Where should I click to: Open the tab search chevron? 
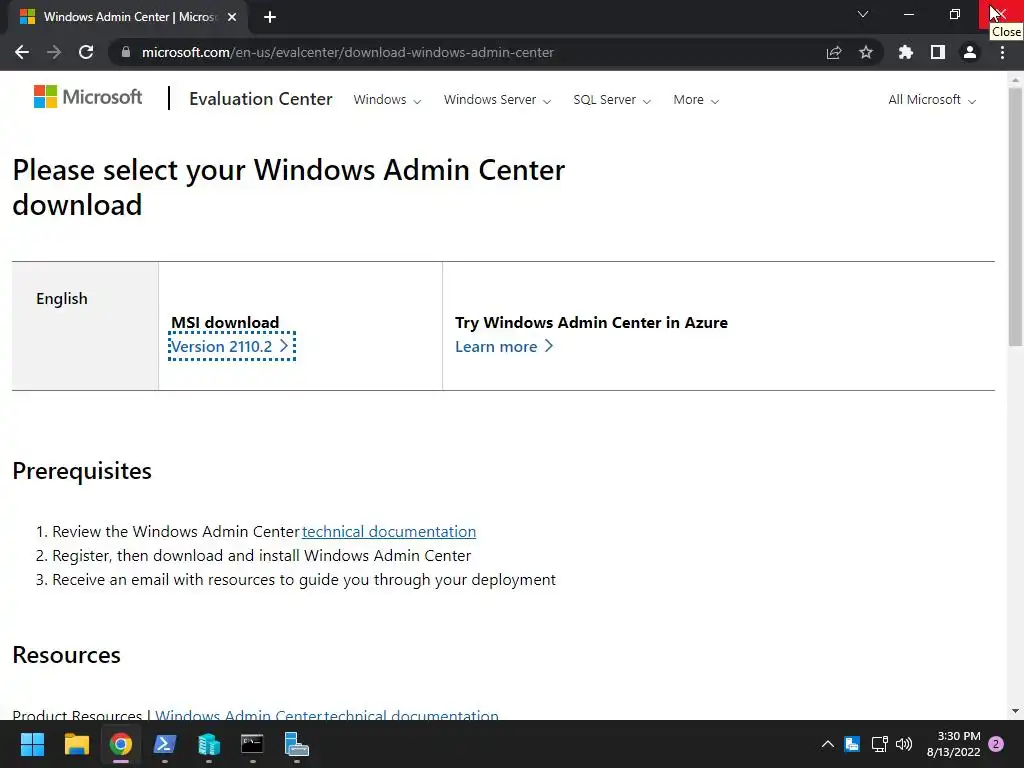pos(863,14)
